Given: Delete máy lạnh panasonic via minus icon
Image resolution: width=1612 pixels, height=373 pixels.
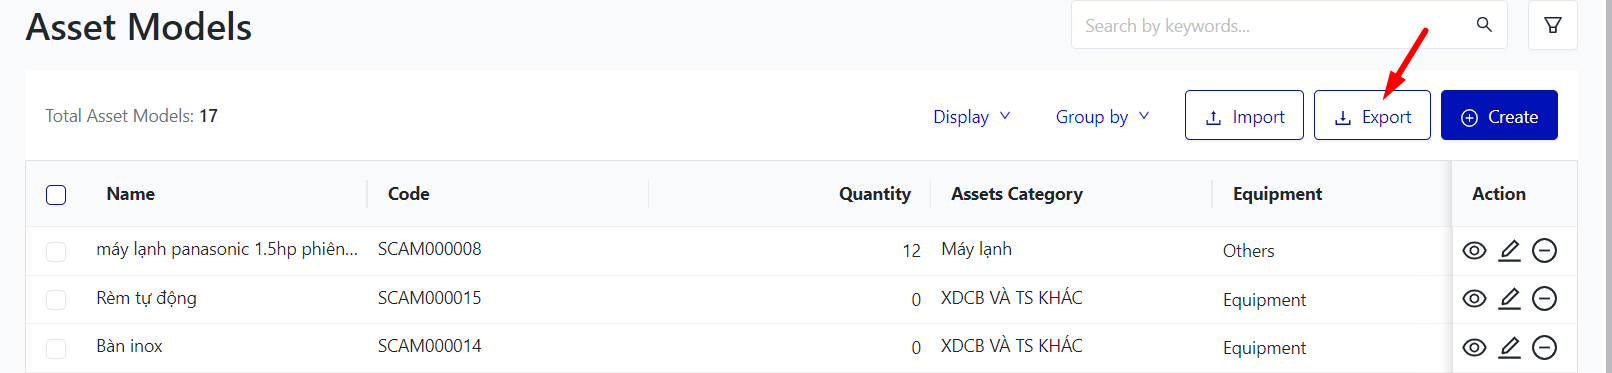Looking at the screenshot, I should coord(1544,250).
